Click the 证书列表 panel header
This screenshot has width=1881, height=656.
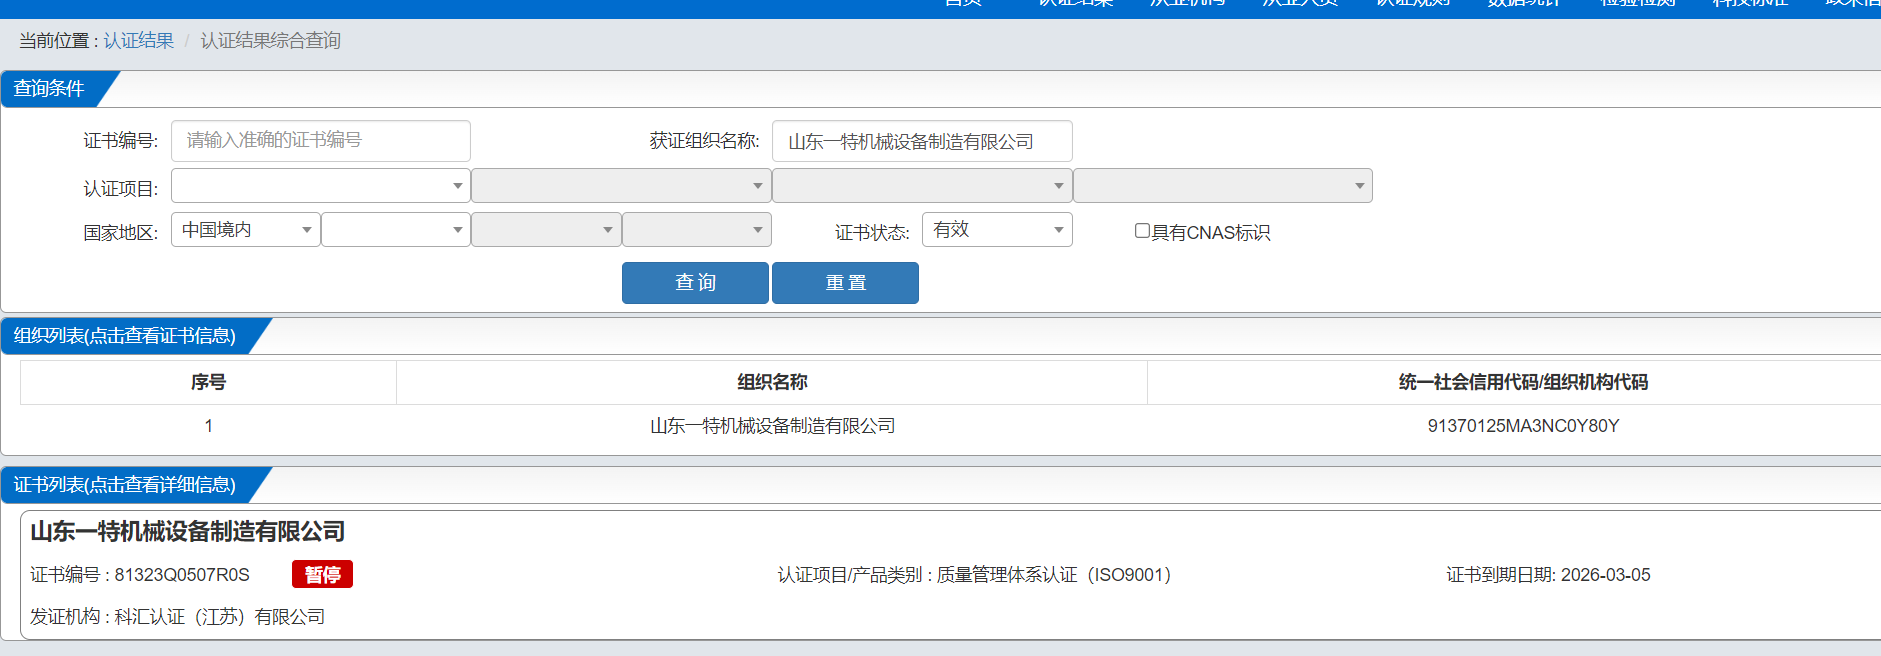125,485
